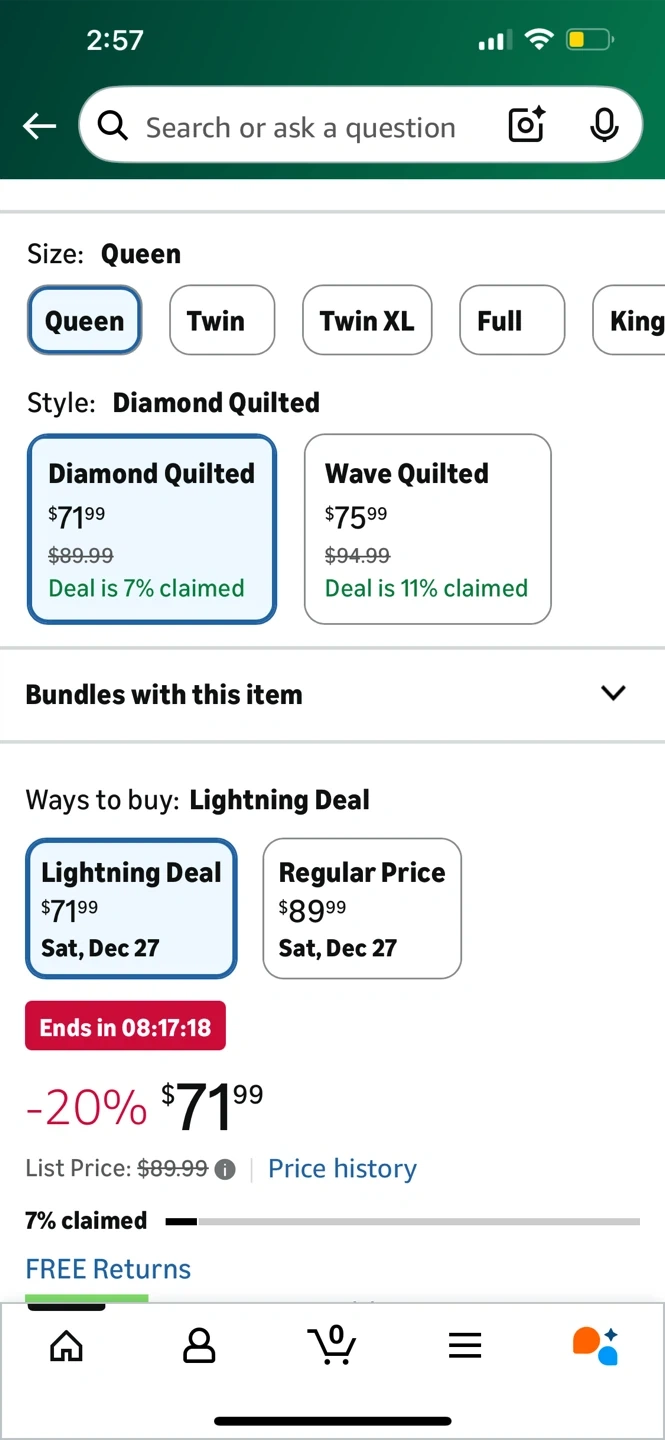Tap the back arrow icon
The height and width of the screenshot is (1440, 665).
point(40,126)
